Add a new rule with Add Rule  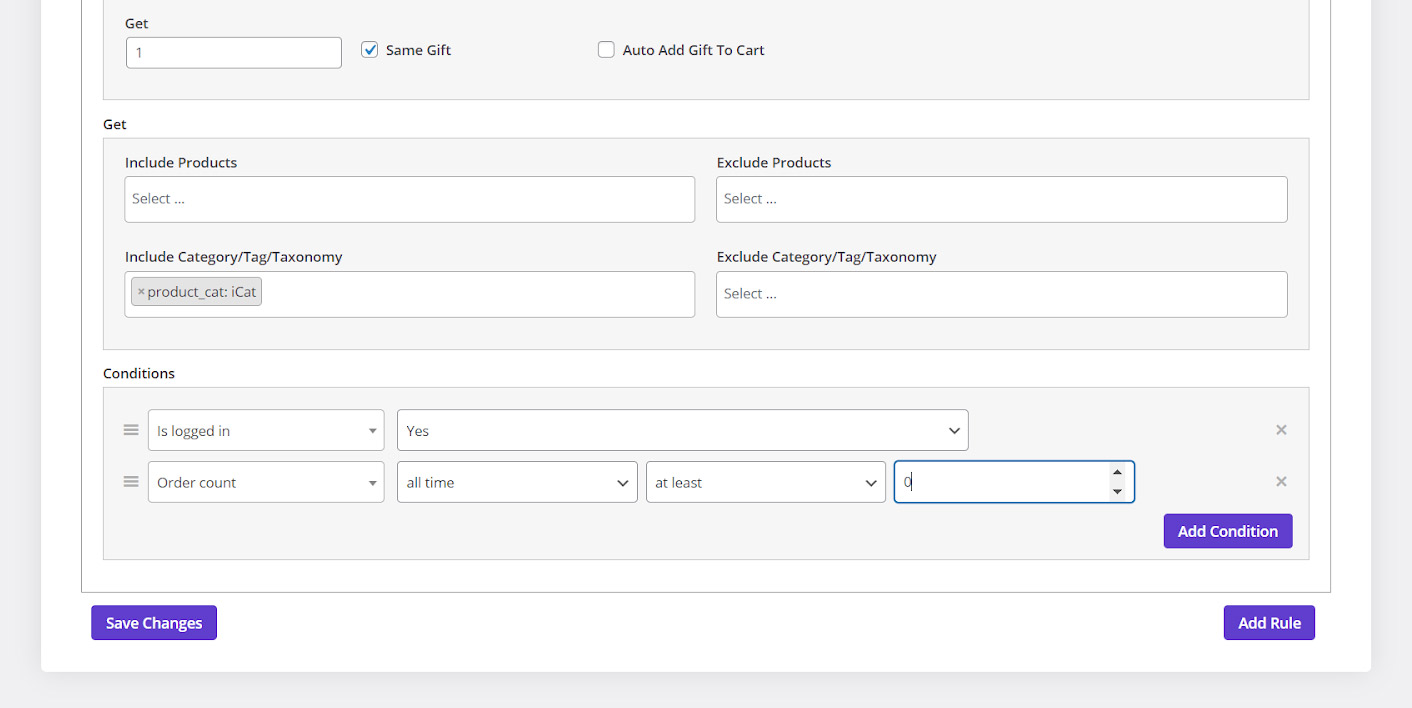[1269, 623]
